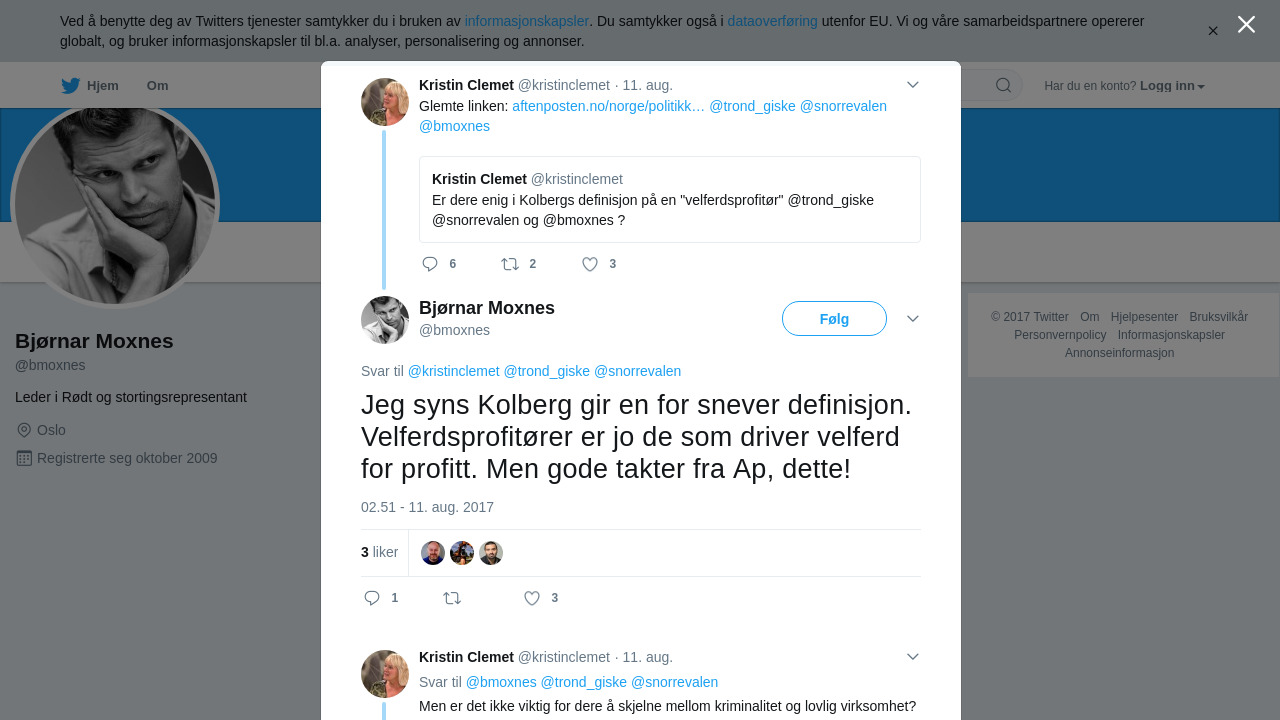Viewport: 1280px width, 720px height.
Task: Follow Bjørnar Moxnes with Følg button
Action: (834, 319)
